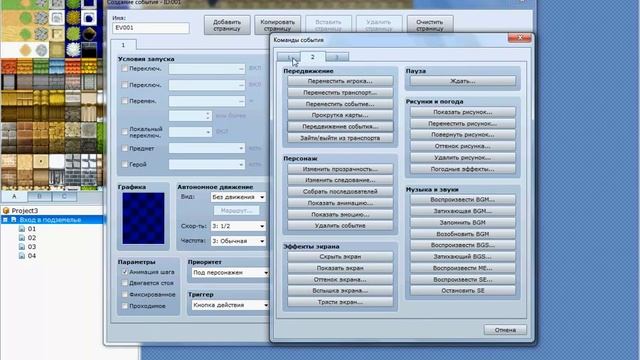Viewport: 640px width, 360px height.
Task: Open the Скор-ть speed dropdown
Action: pos(238,226)
